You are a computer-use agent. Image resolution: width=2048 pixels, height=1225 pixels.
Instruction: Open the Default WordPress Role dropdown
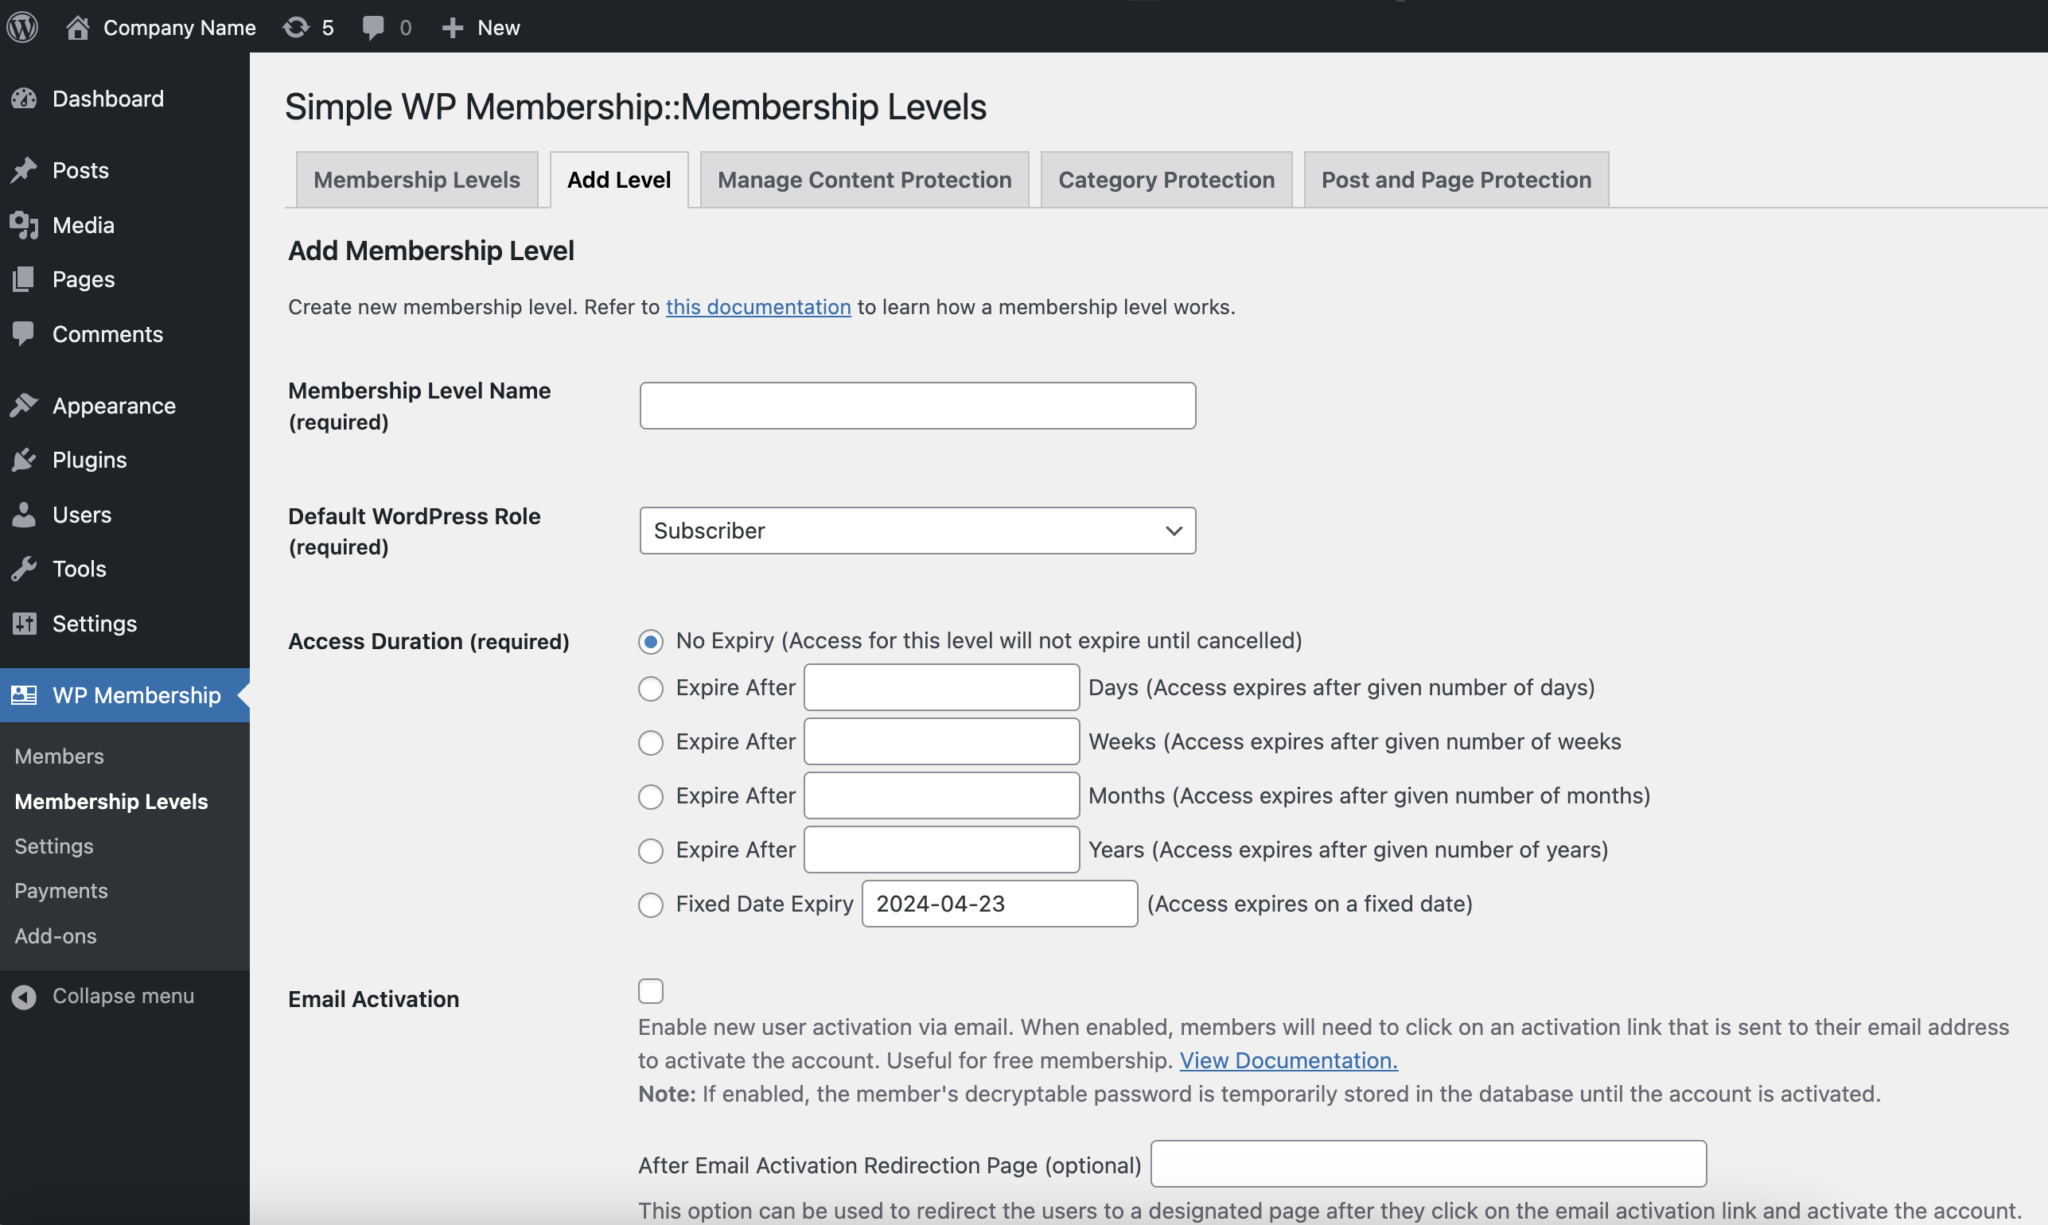(x=917, y=530)
